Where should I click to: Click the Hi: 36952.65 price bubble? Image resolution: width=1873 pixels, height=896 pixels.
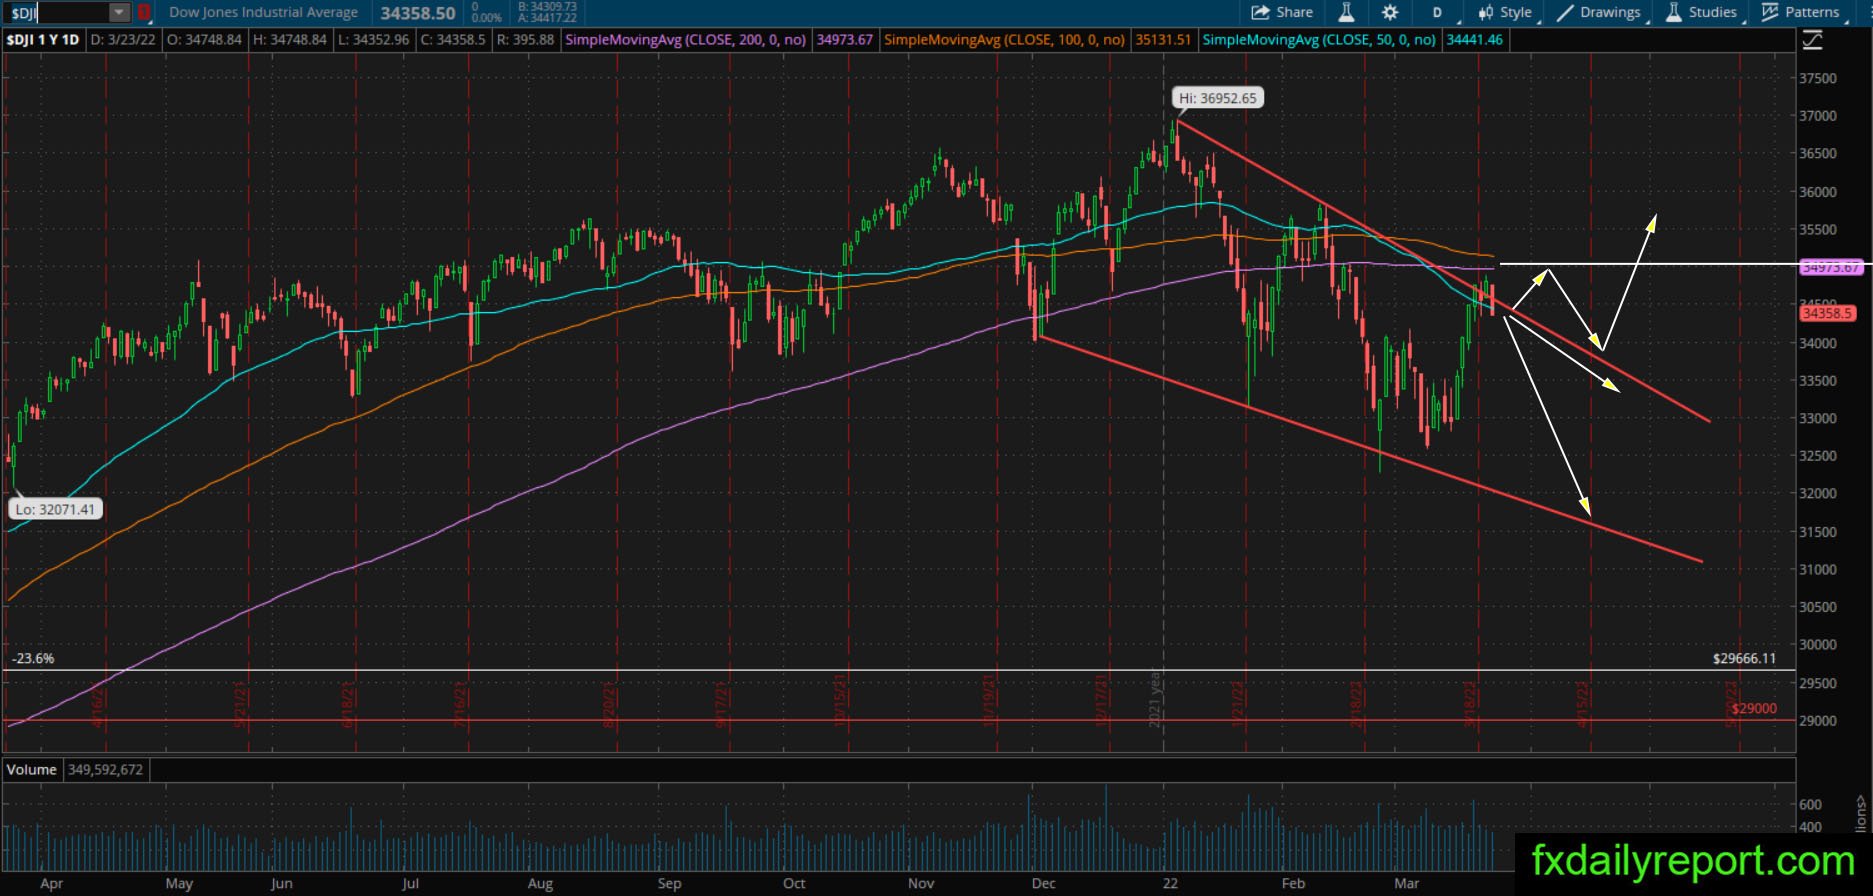pos(1217,98)
